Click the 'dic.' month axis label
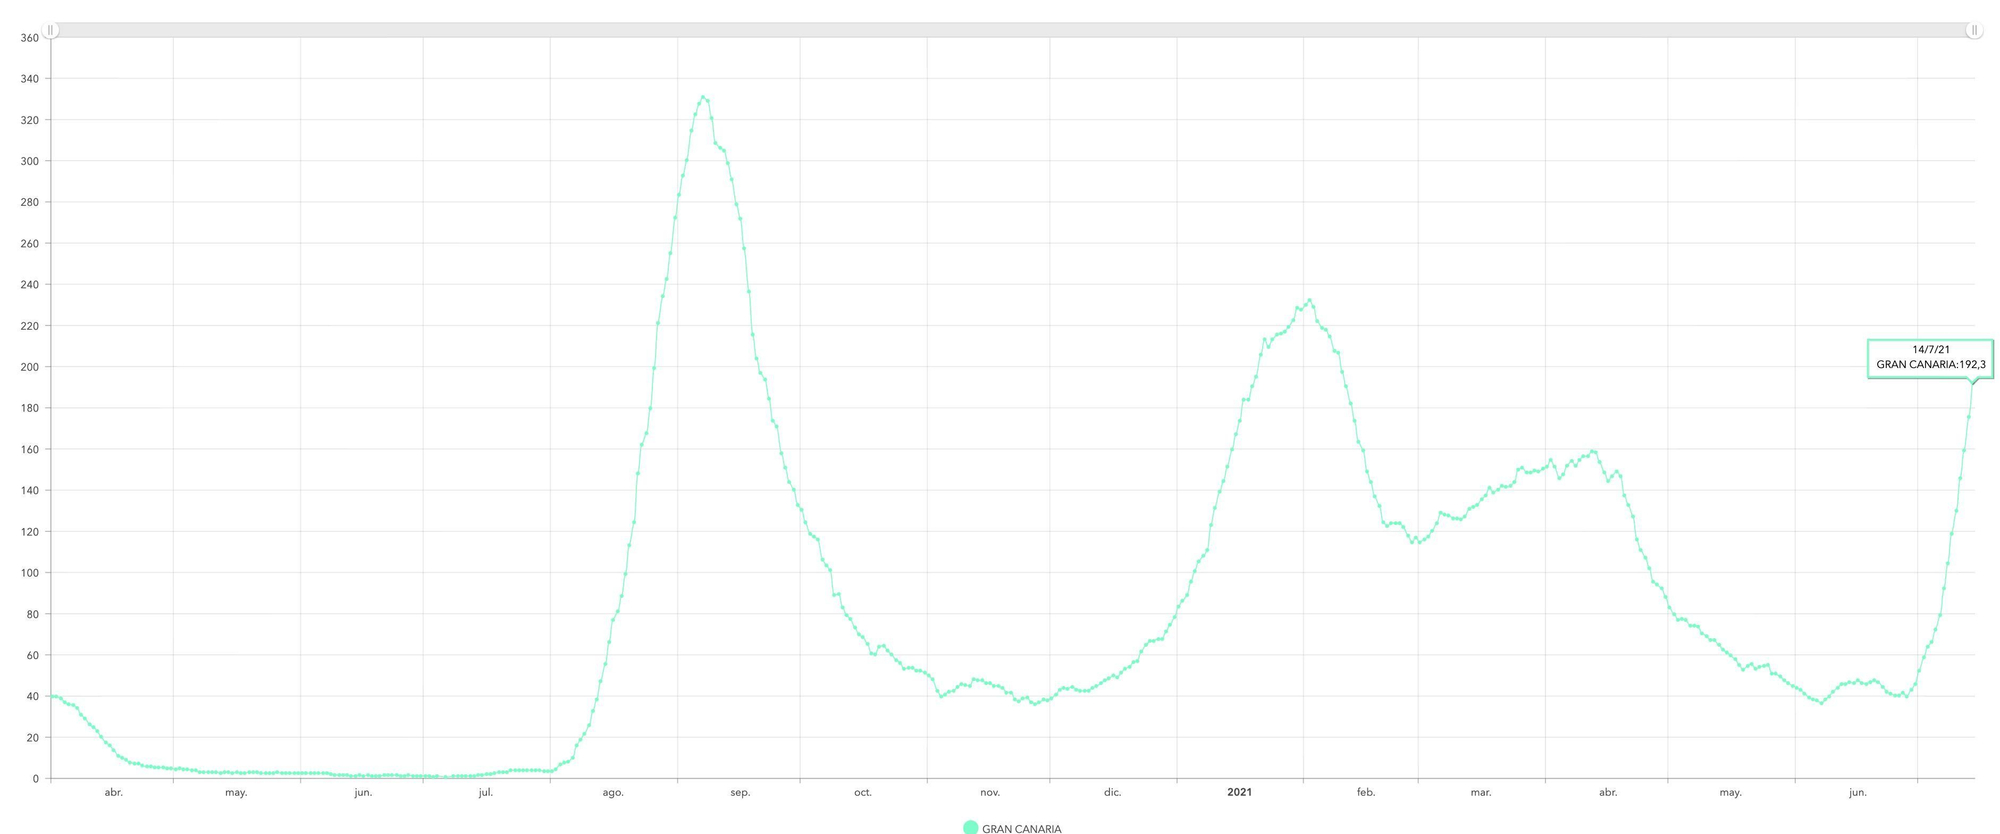2000x834 pixels. (1112, 792)
